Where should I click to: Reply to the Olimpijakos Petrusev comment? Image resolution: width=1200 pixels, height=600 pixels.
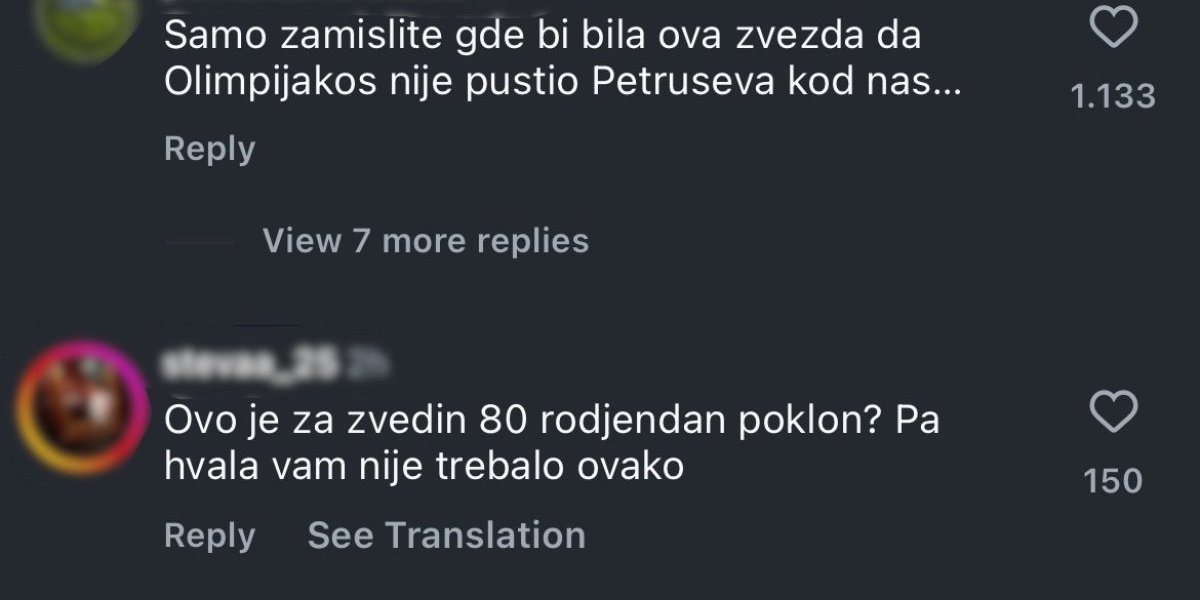click(209, 149)
